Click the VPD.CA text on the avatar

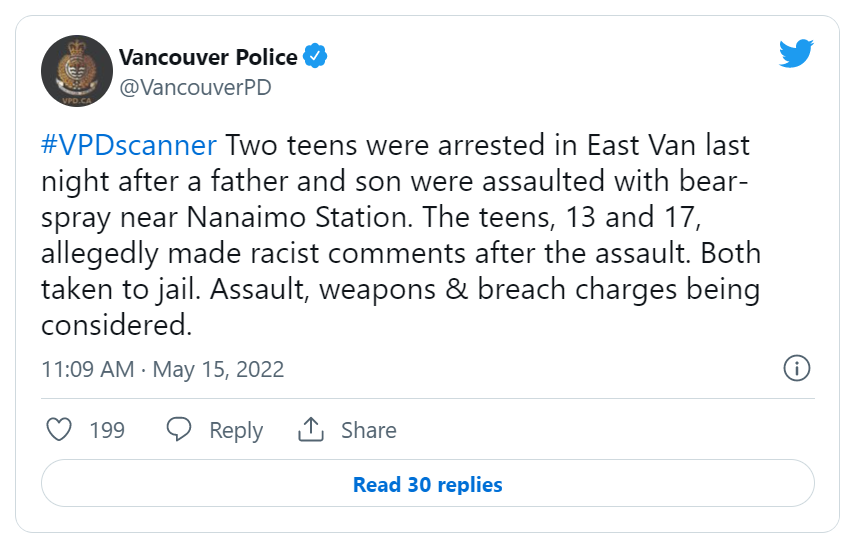pos(76,101)
